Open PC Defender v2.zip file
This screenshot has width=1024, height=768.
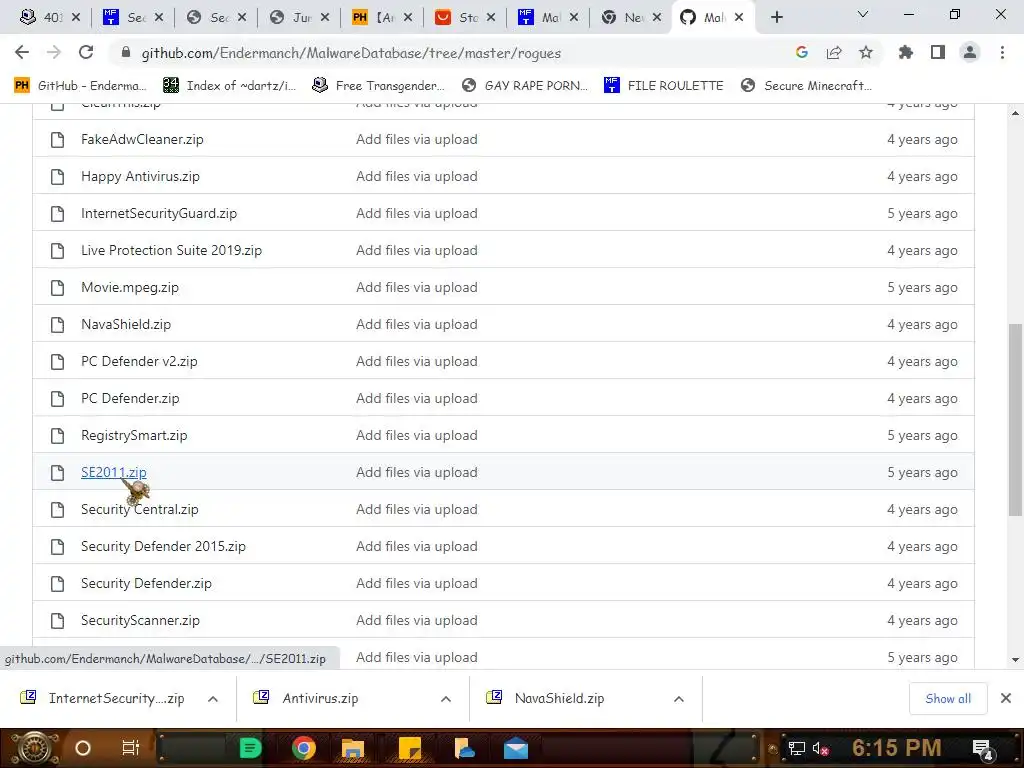pos(138,361)
